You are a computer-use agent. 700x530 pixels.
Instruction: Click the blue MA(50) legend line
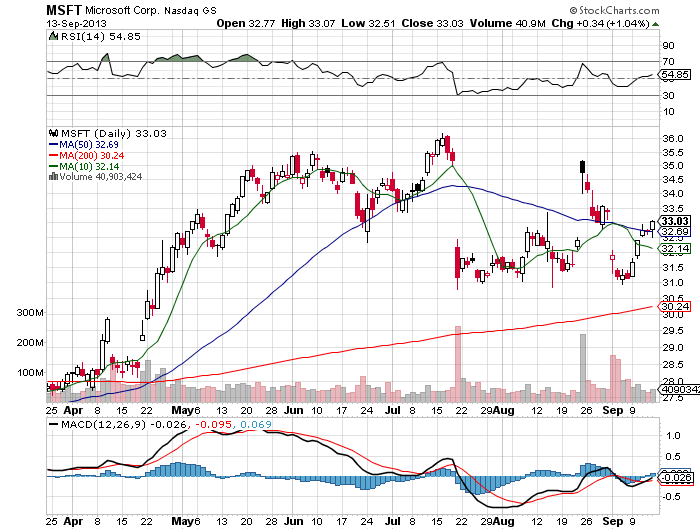tap(53, 144)
